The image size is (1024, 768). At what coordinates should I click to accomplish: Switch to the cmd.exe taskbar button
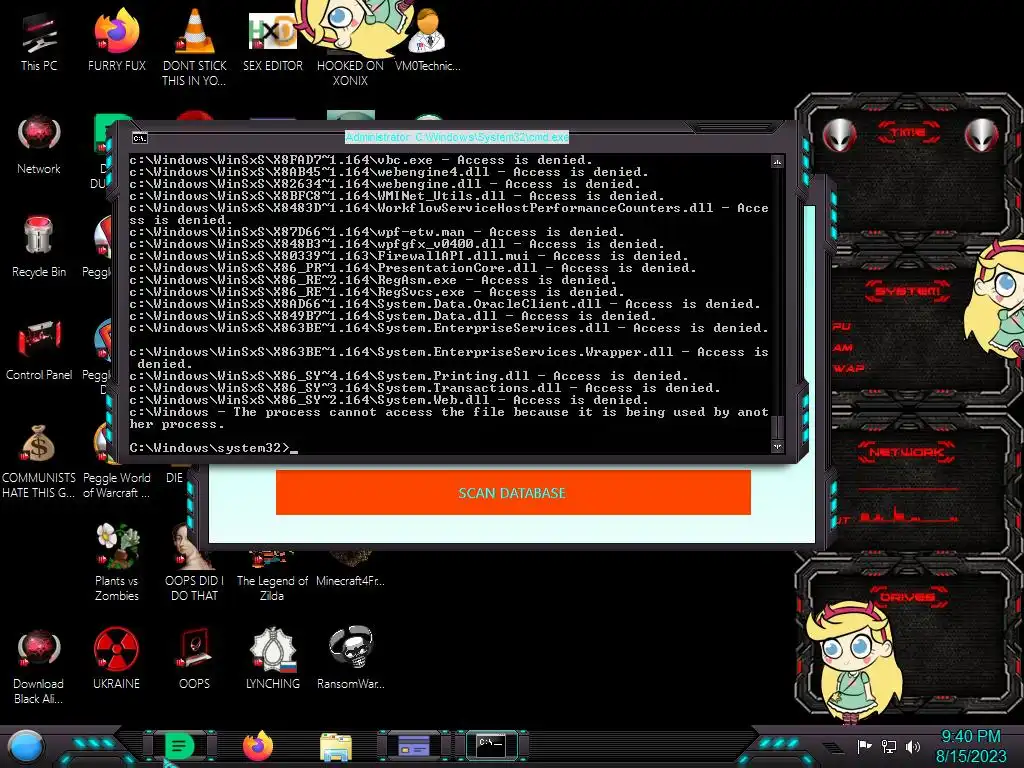click(x=491, y=744)
